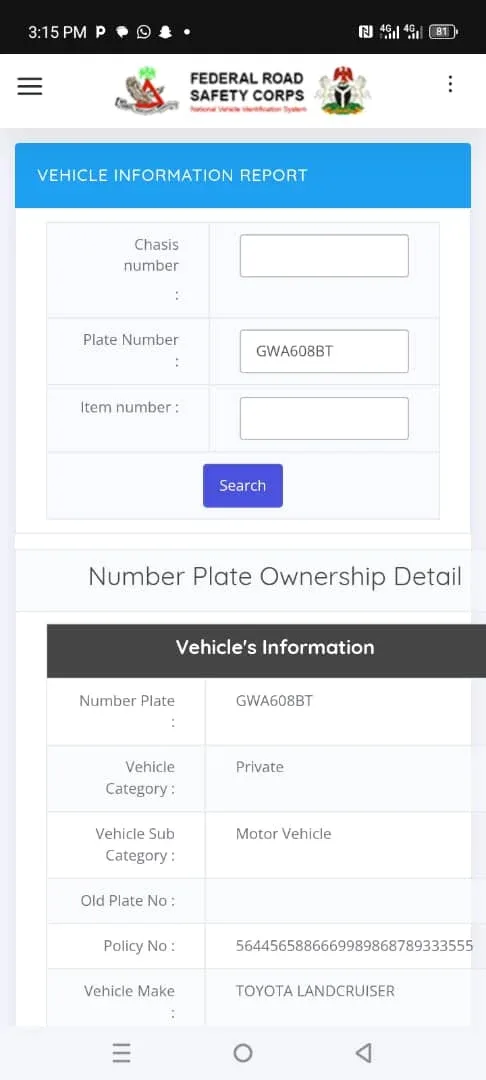
Task: Tap Android home circle button
Action: [x=243, y=1053]
